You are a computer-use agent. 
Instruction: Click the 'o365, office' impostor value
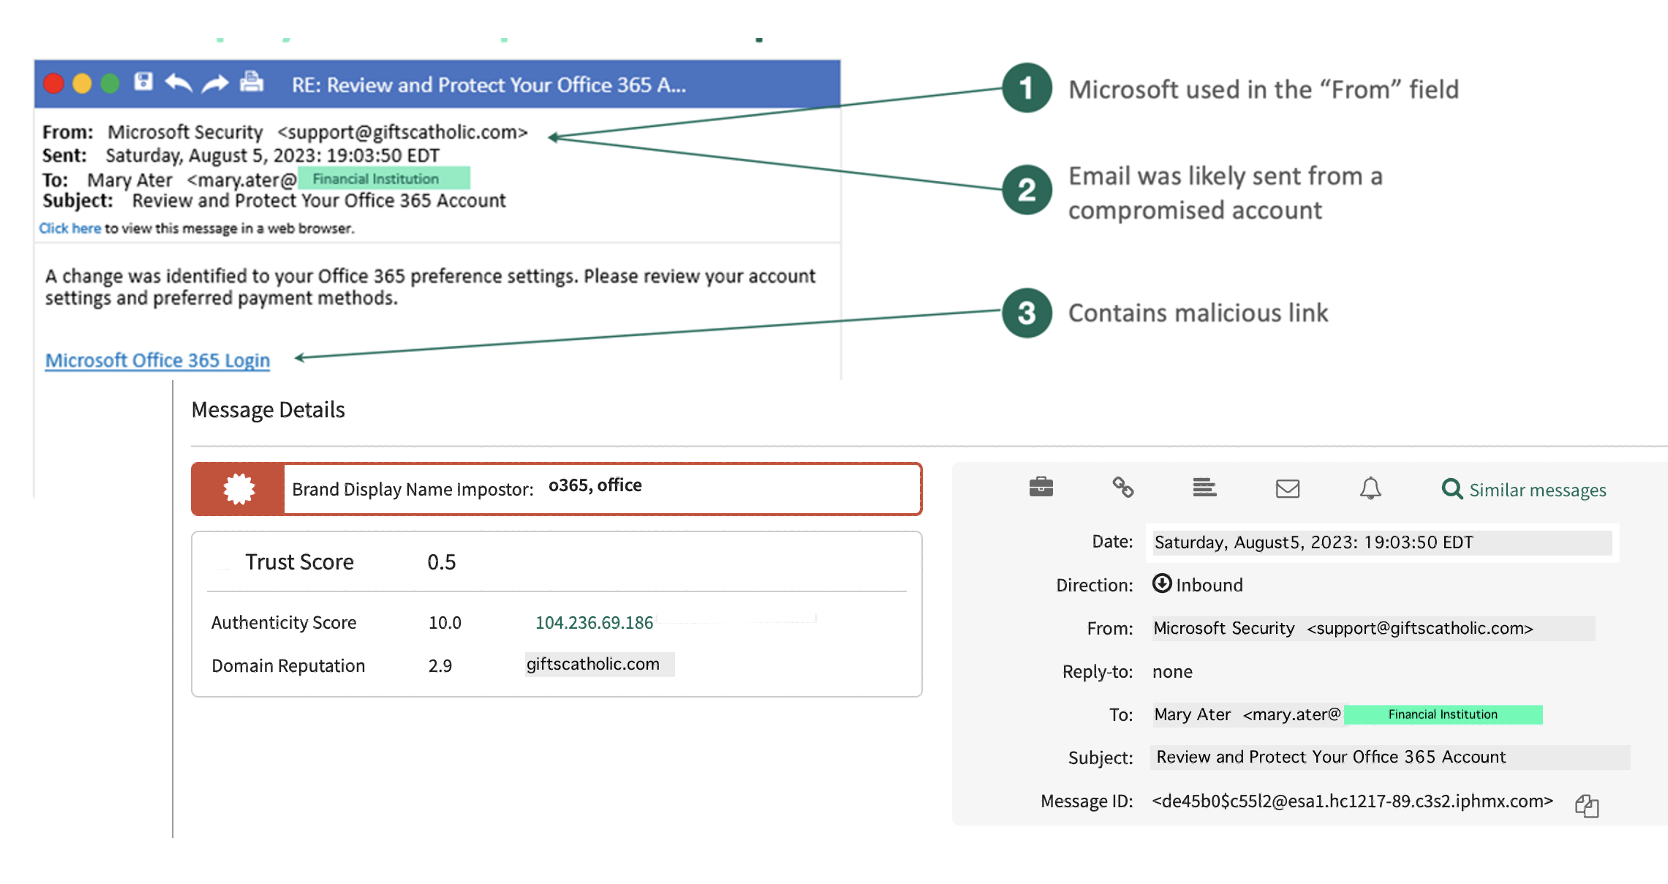point(595,485)
